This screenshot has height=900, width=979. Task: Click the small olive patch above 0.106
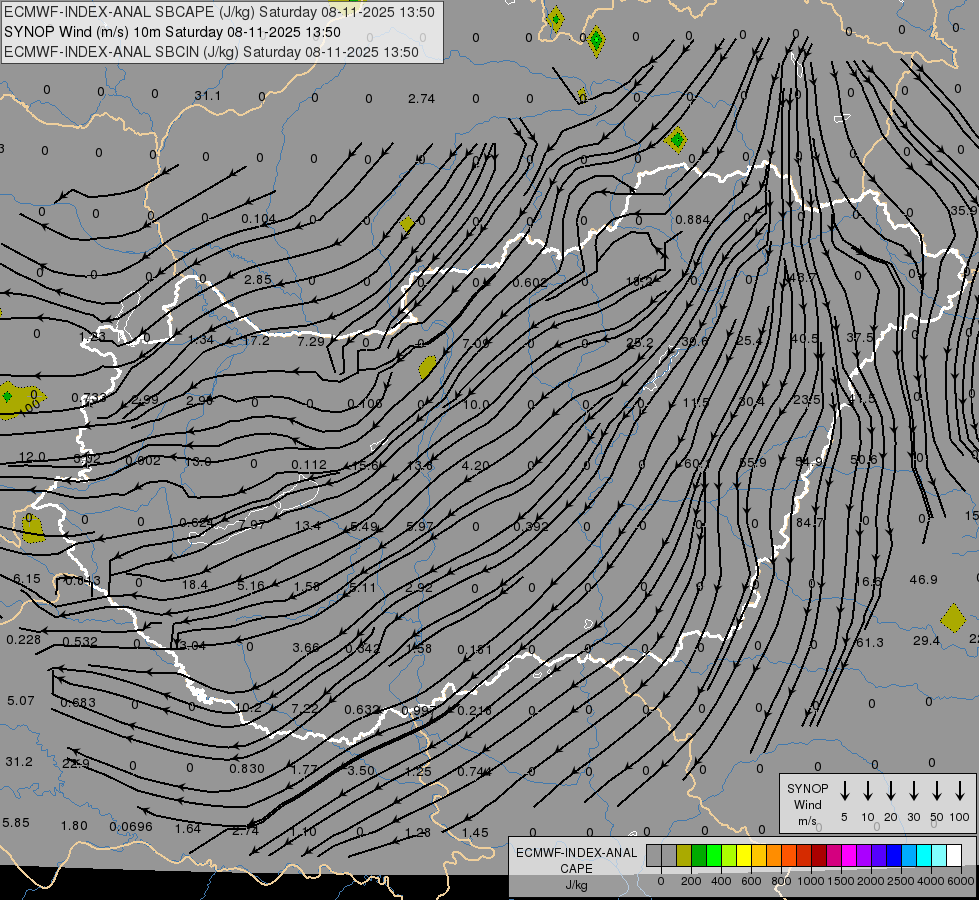tap(428, 367)
